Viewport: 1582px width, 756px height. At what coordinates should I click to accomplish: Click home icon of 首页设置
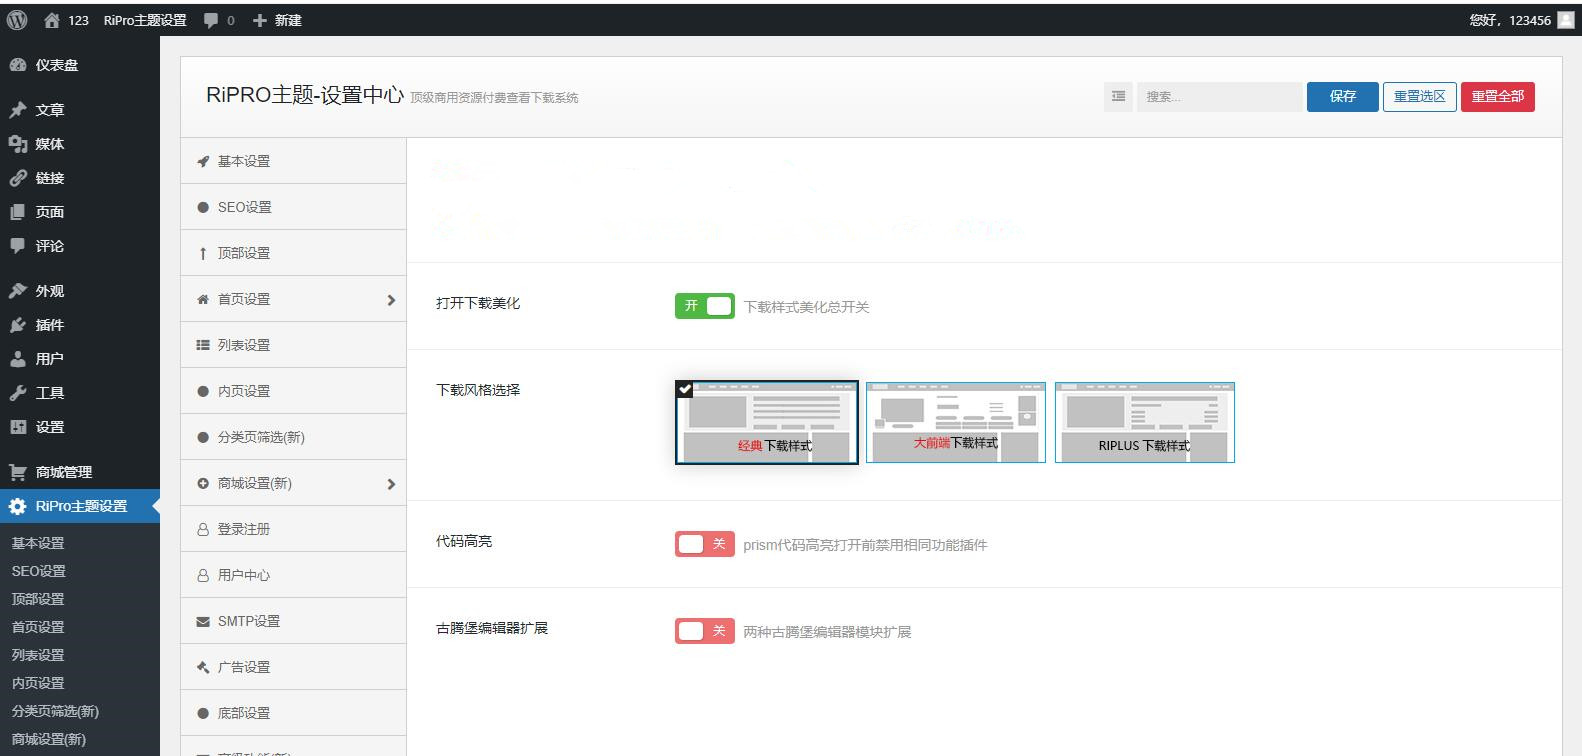203,299
